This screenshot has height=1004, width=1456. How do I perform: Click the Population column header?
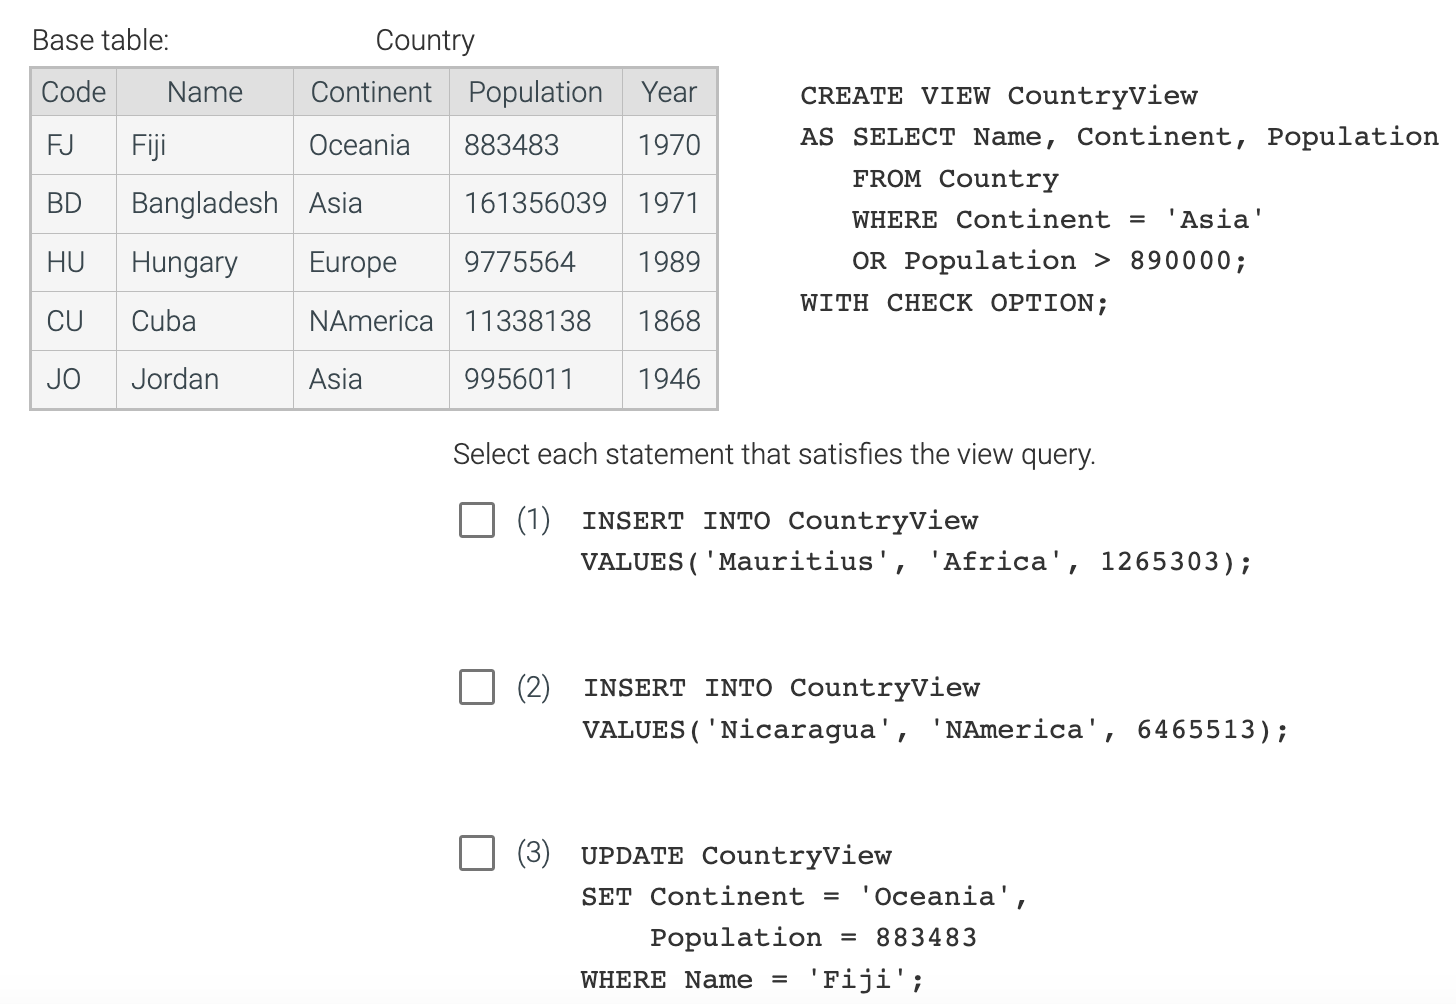point(535,91)
